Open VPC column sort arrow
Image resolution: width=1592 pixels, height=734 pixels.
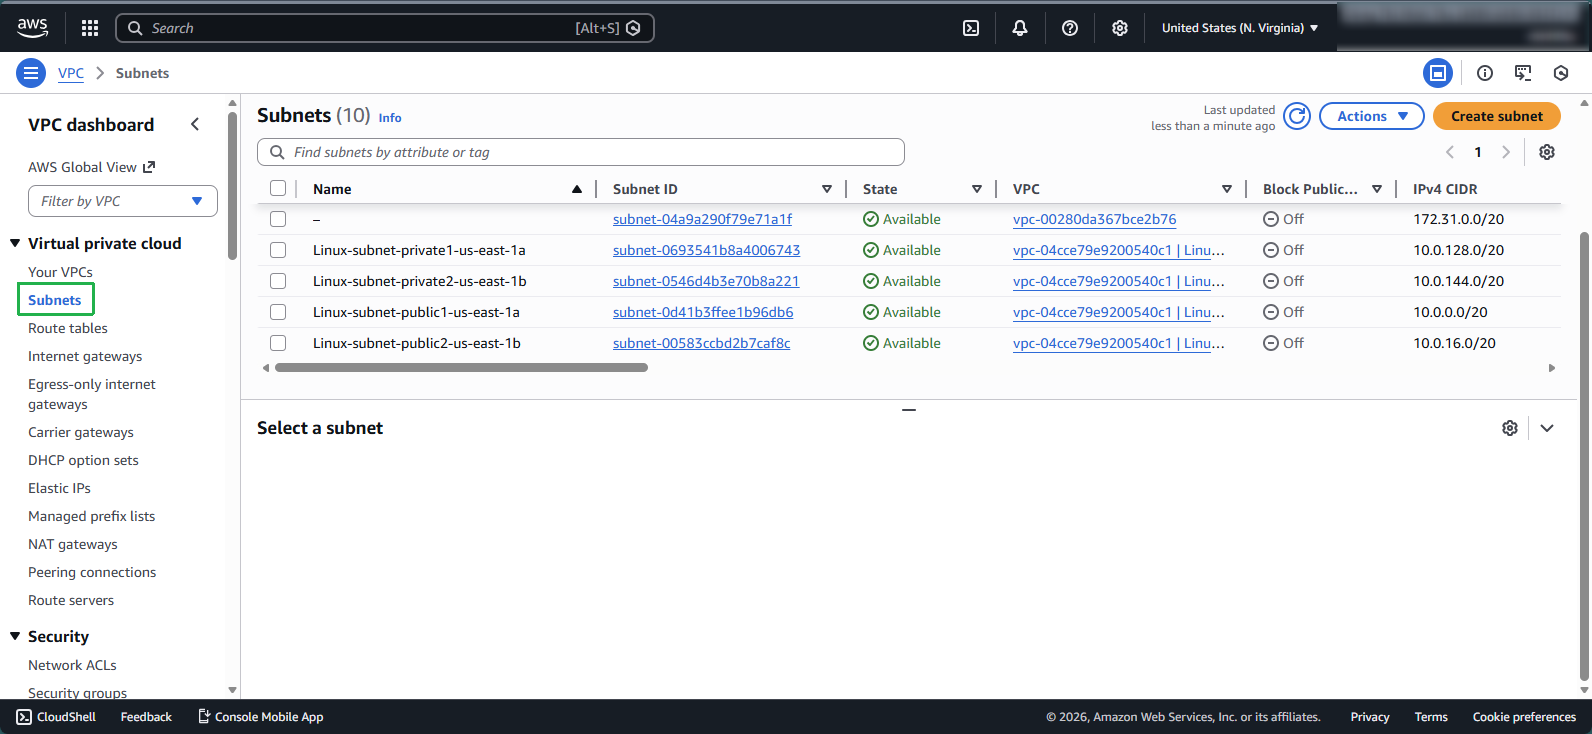point(1227,189)
